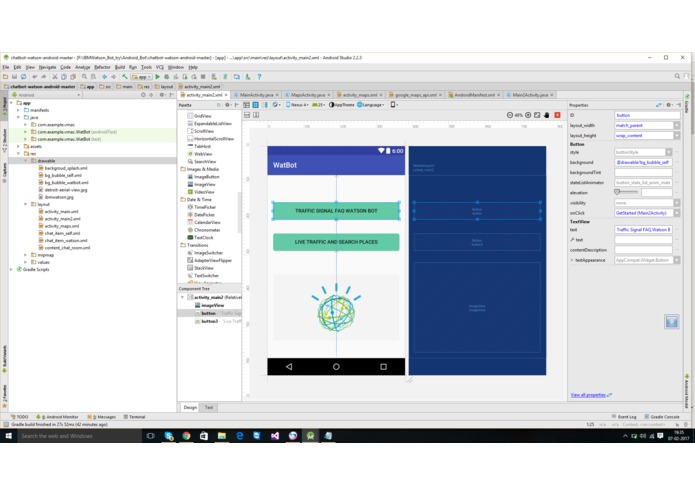Image resolution: width=695 pixels, height=494 pixels.
Task: Click the View all properties link
Action: [x=588, y=395]
